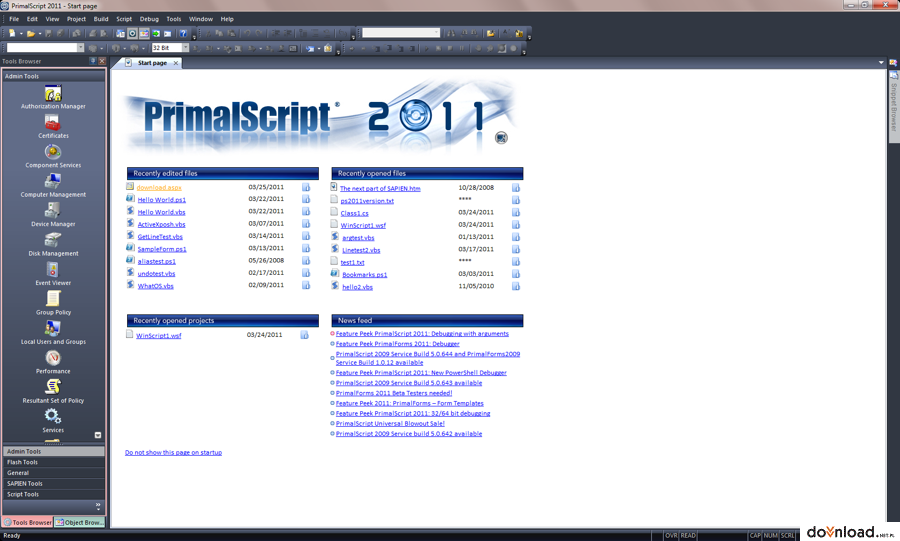
Task: Open the Debug menu
Action: point(149,19)
